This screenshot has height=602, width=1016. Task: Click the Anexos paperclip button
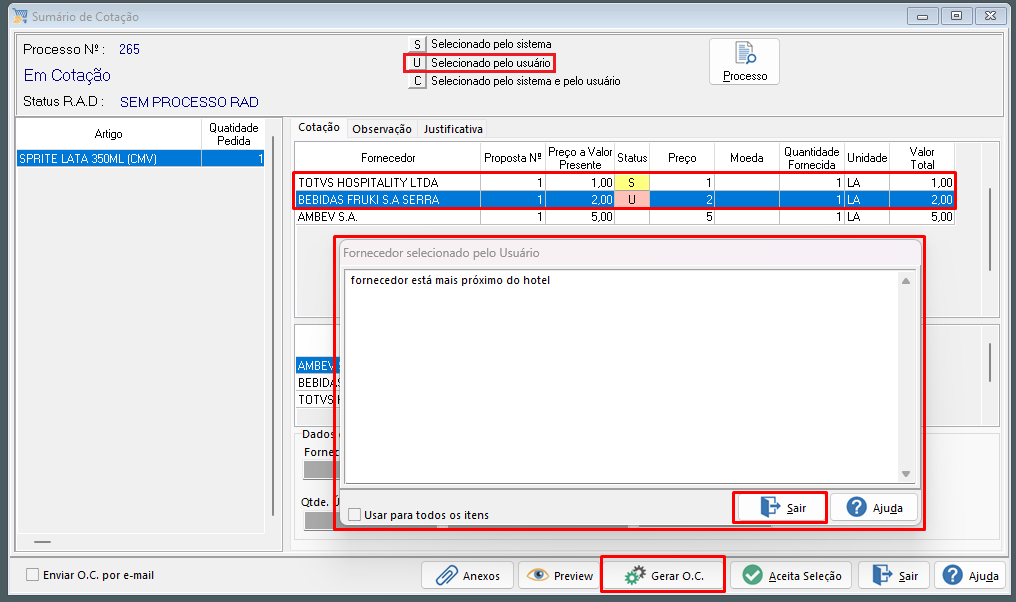(467, 575)
